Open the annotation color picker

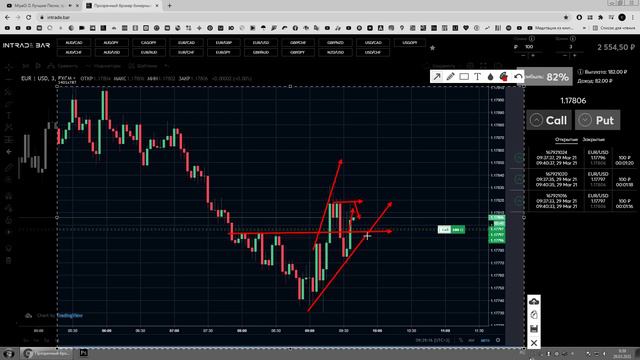[504, 77]
